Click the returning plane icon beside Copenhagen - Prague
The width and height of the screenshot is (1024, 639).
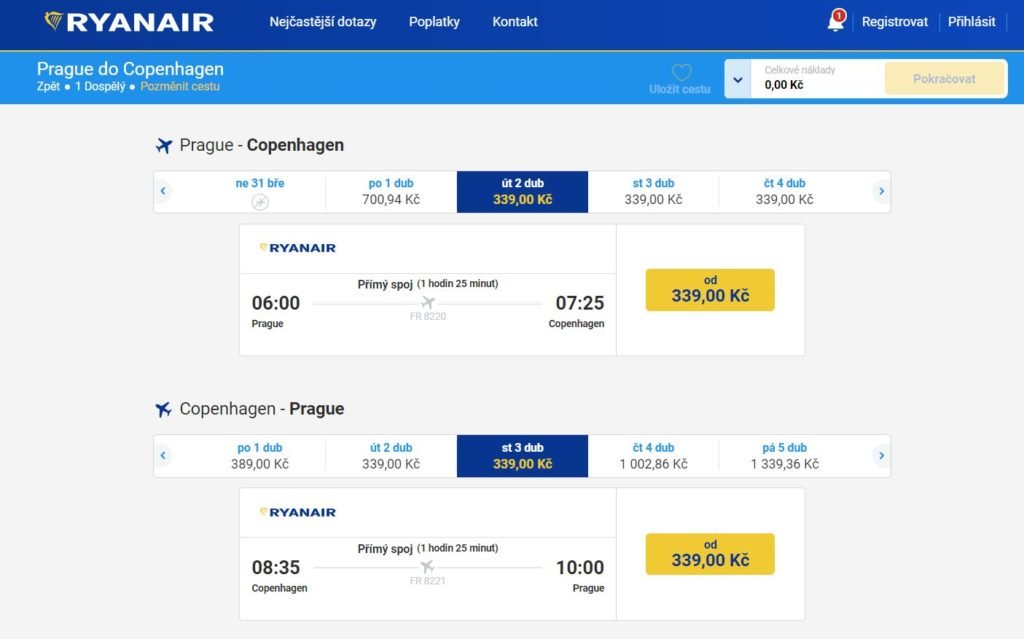164,410
